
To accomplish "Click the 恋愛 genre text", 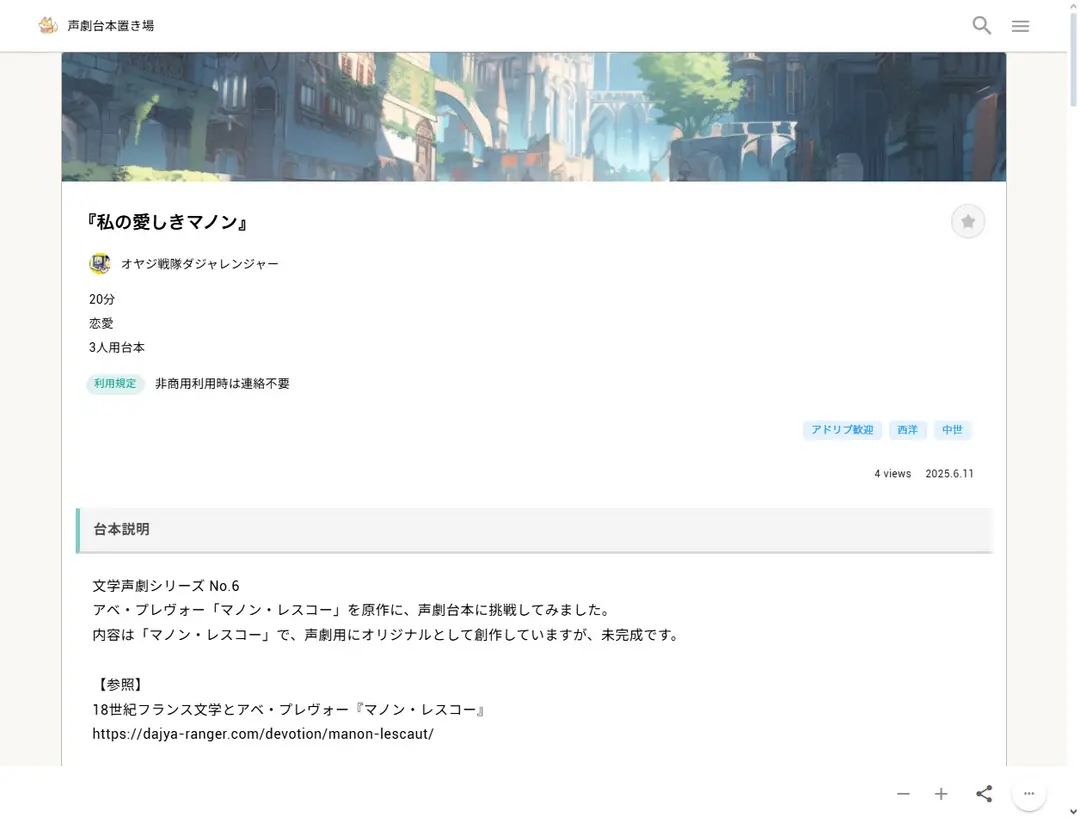I will [x=101, y=324].
